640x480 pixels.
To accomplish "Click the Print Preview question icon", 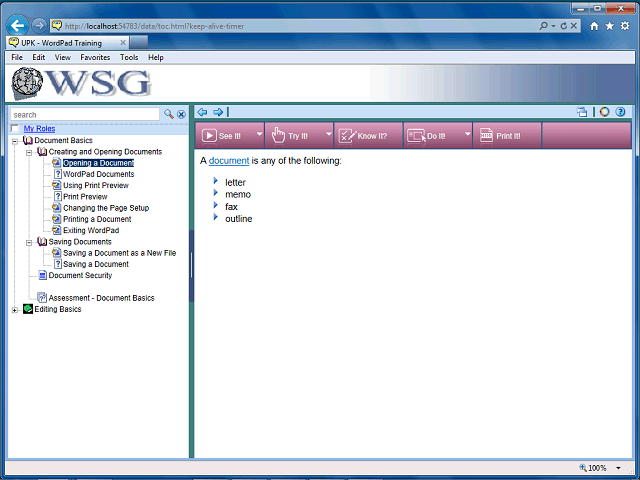I will [x=58, y=196].
